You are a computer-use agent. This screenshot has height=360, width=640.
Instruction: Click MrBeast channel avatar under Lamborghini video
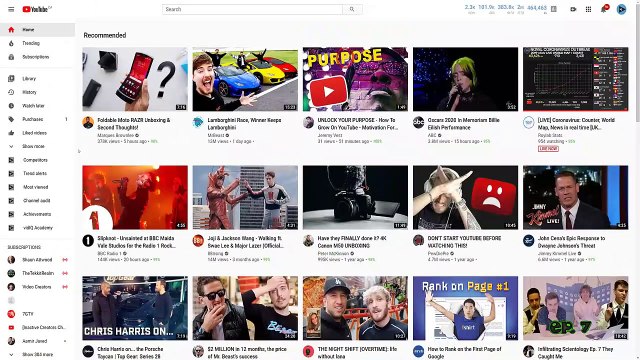198,122
